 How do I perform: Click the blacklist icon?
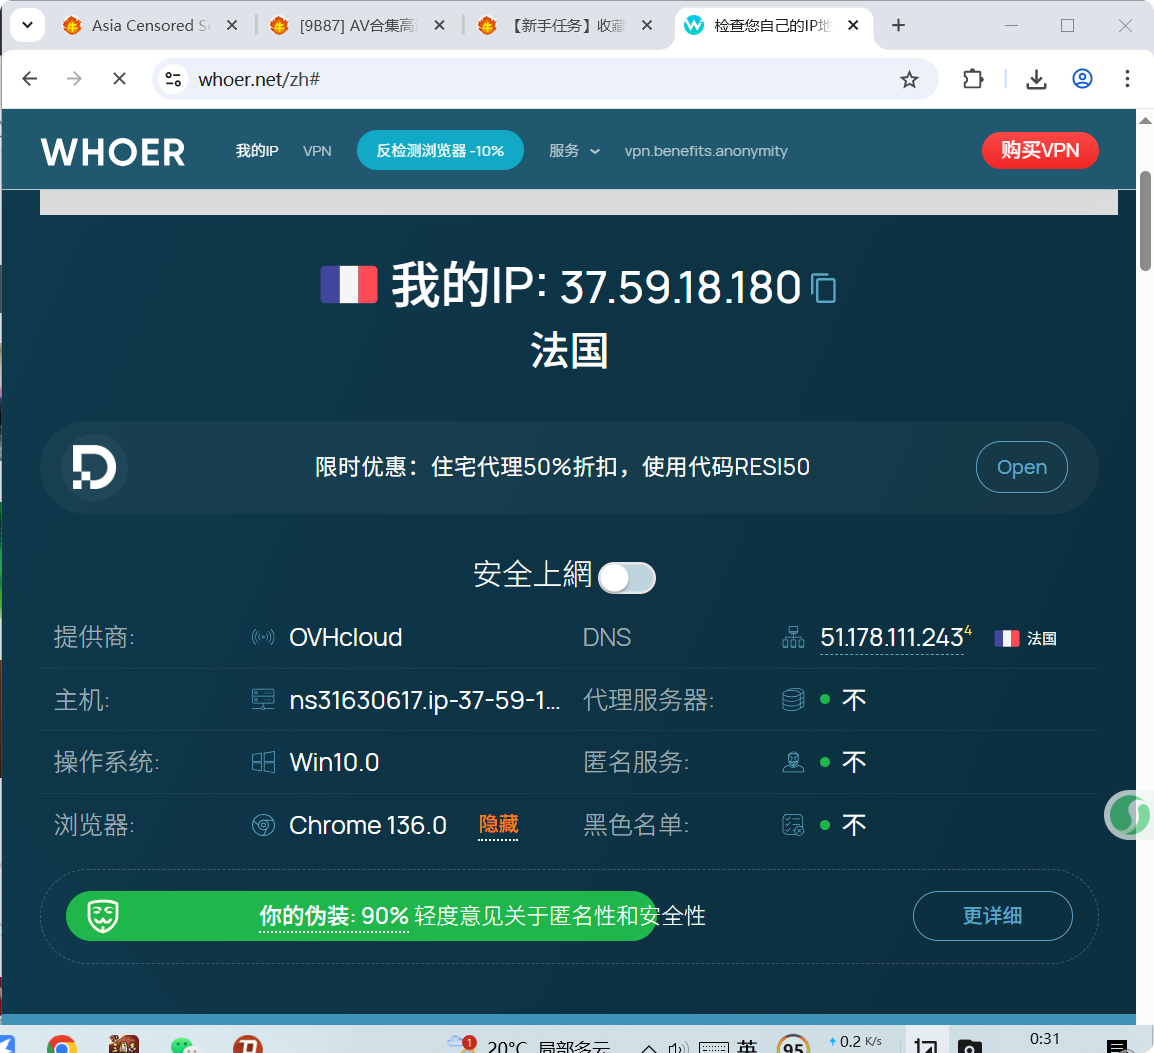click(x=793, y=826)
